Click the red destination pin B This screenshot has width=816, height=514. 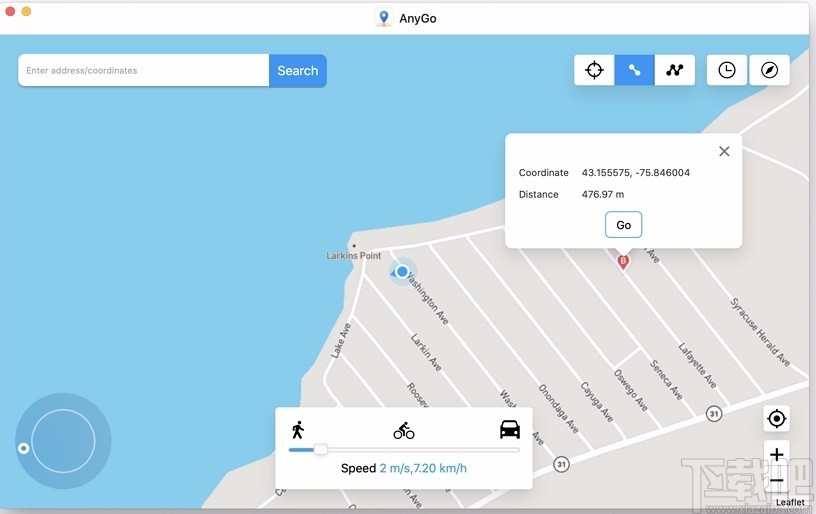coord(623,262)
